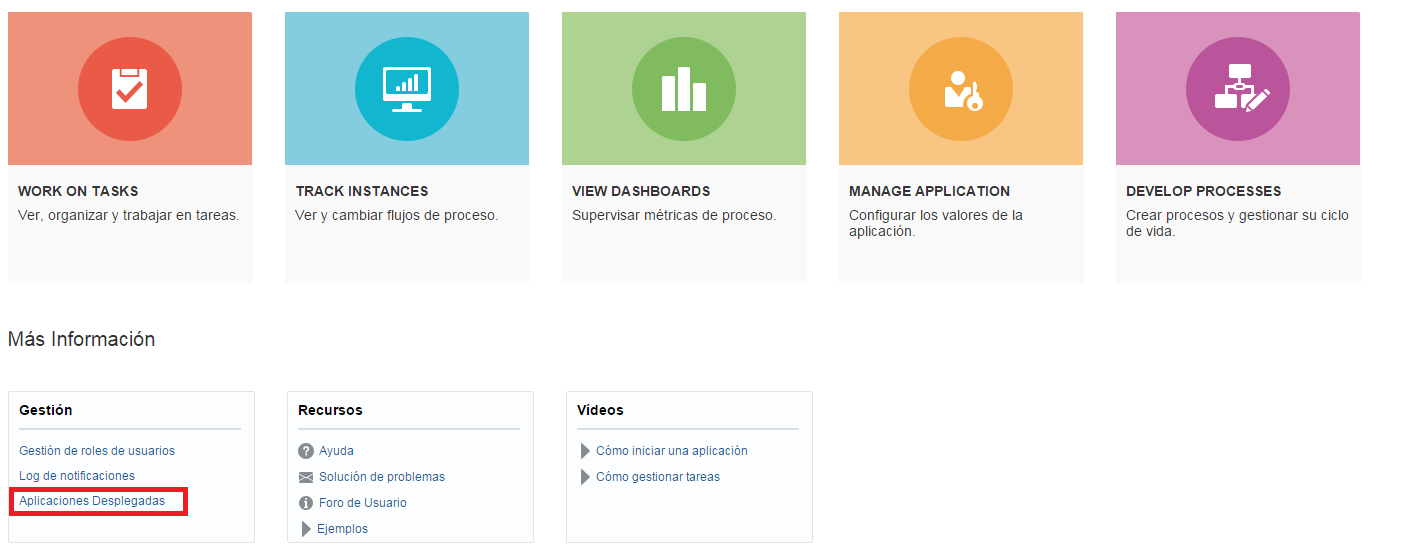The height and width of the screenshot is (554, 1404).
Task: Expand the Cómo iniciar una aplicación video arrow
Action: (x=585, y=451)
